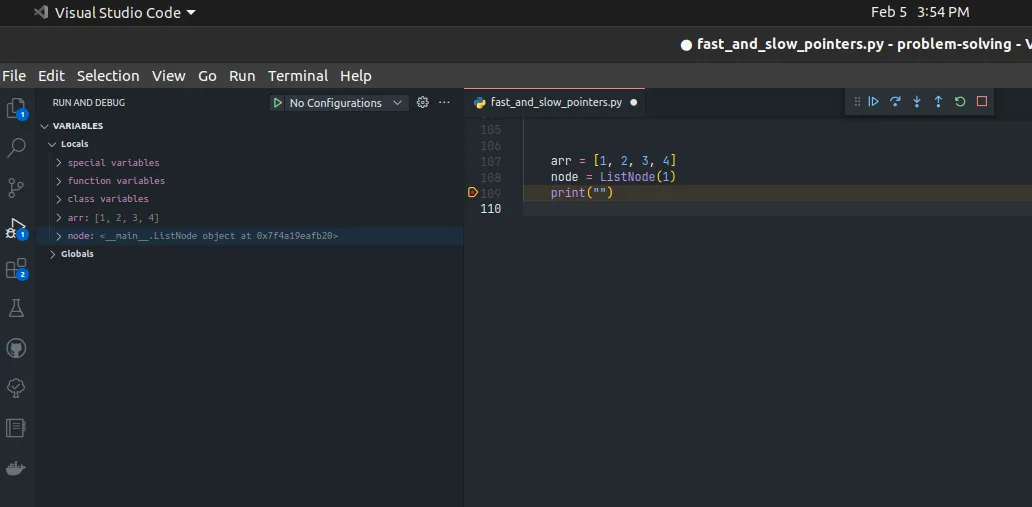The image size is (1032, 507).
Task: Open the GitHub view in activity bar
Action: point(16,348)
